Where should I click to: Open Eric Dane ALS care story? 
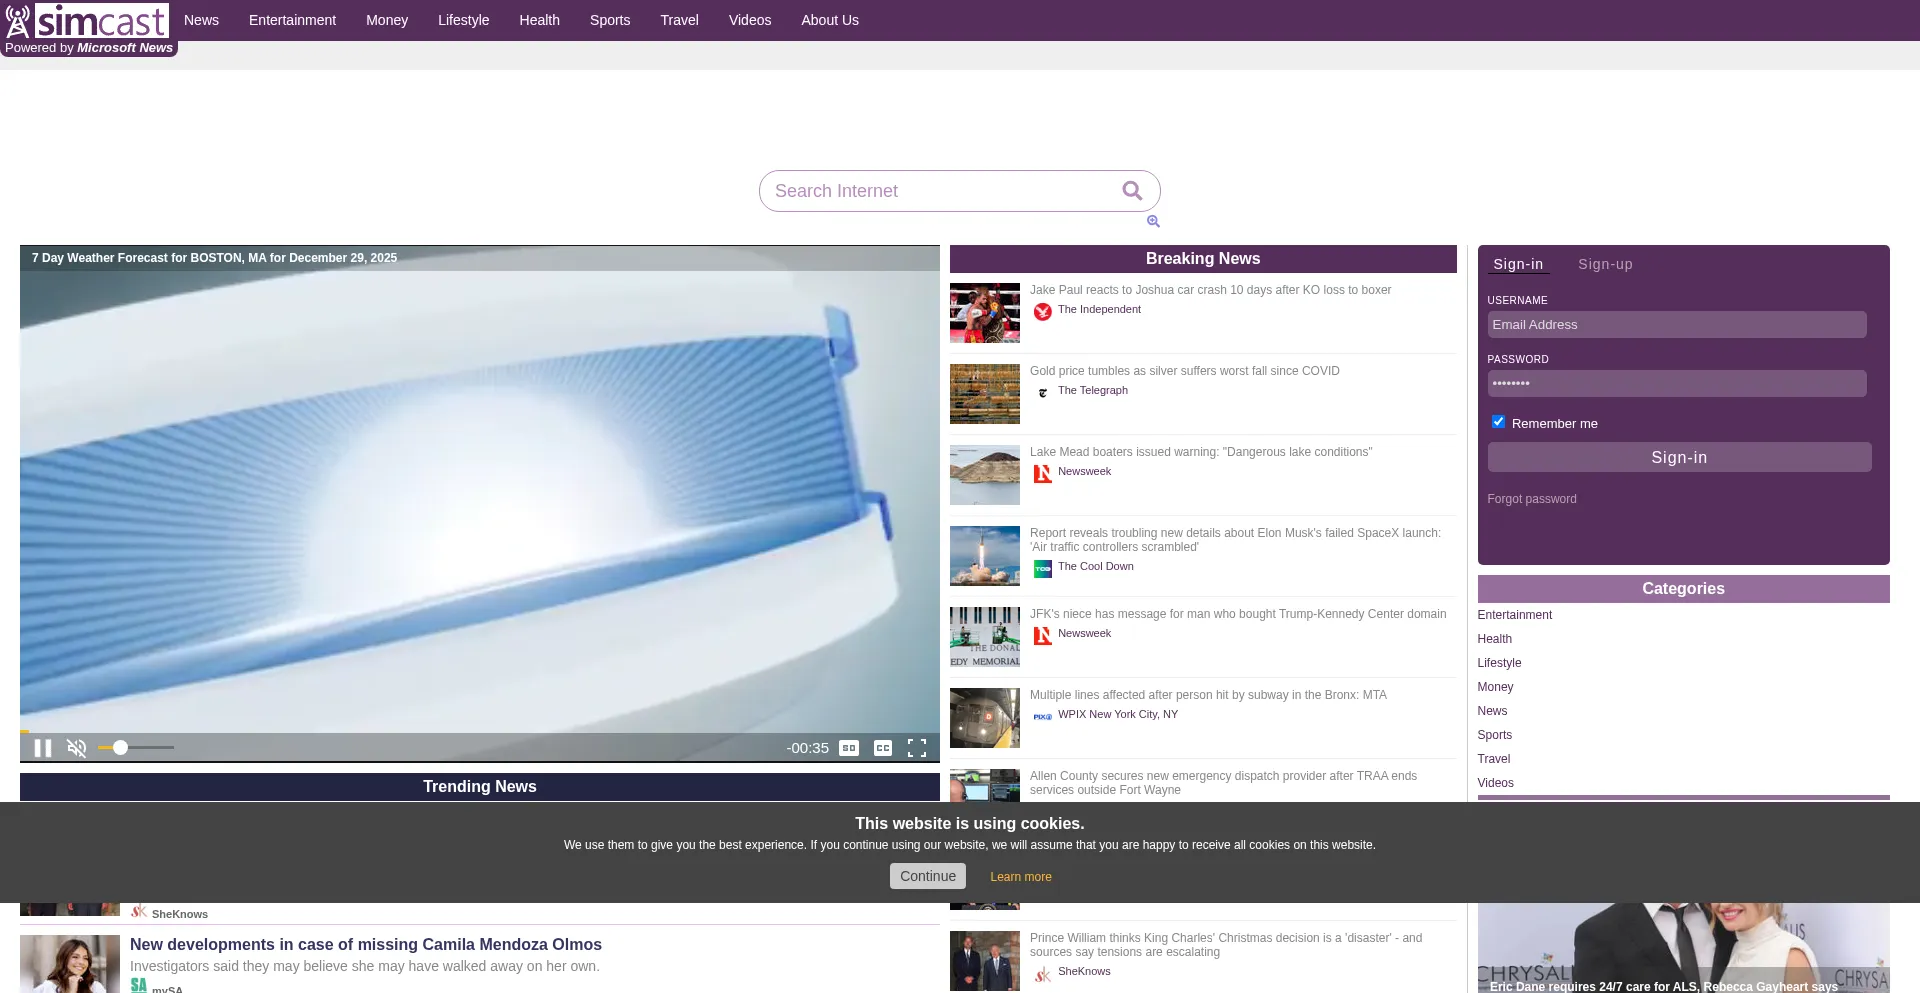1664,986
